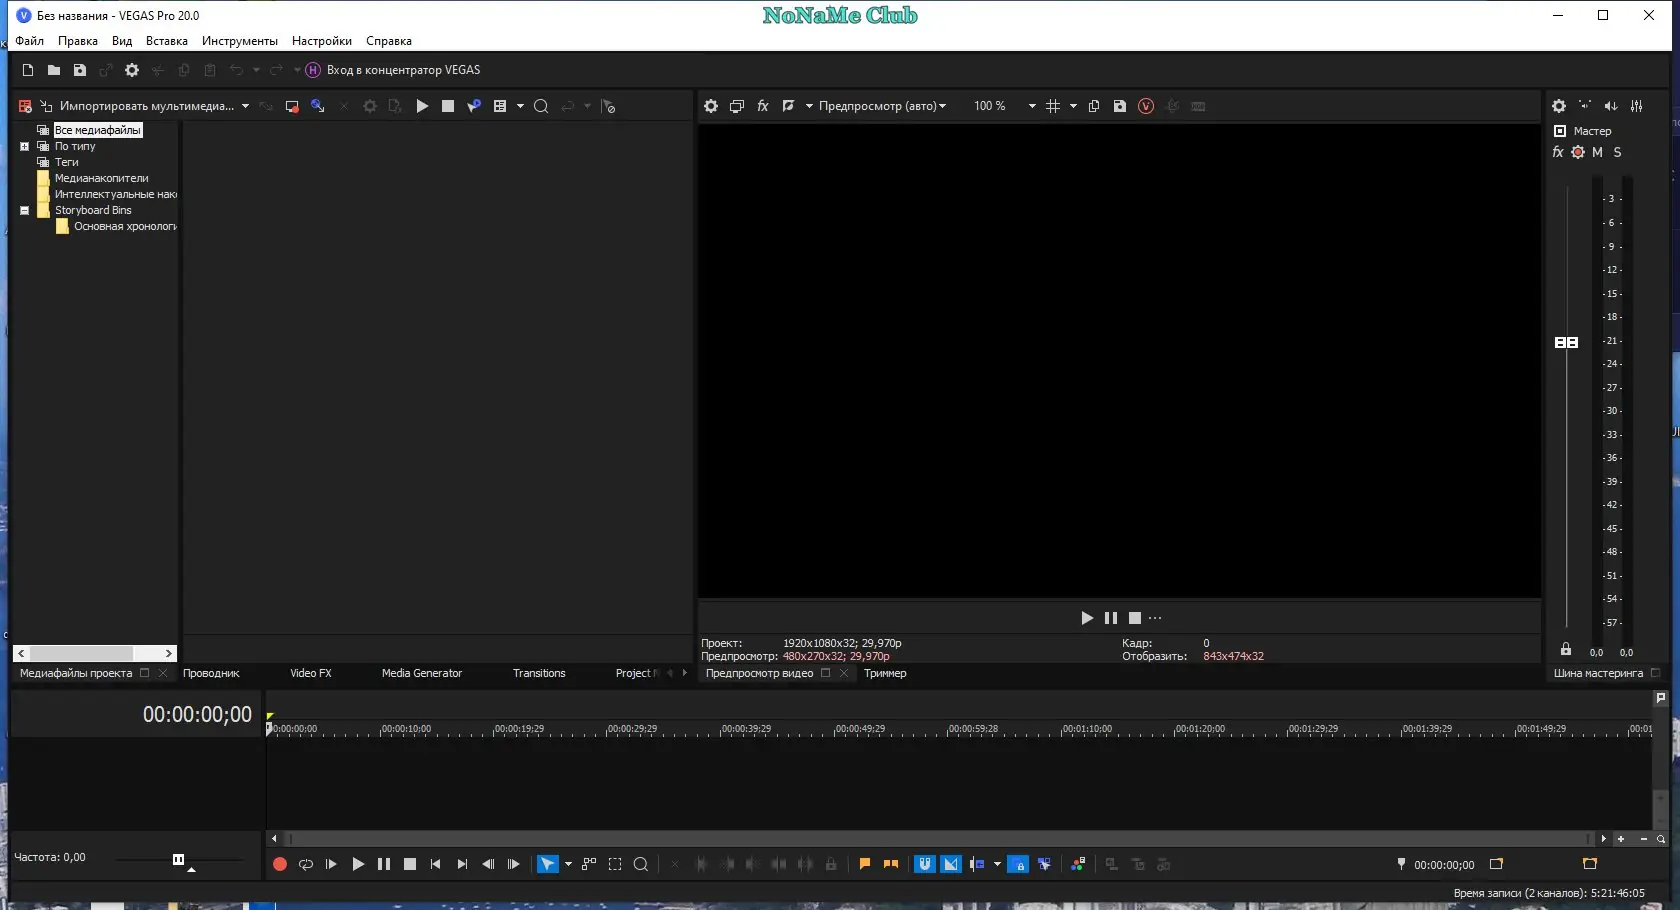Open the 100 % zoom dropdown
The width and height of the screenshot is (1680, 910).
[x=1032, y=106]
